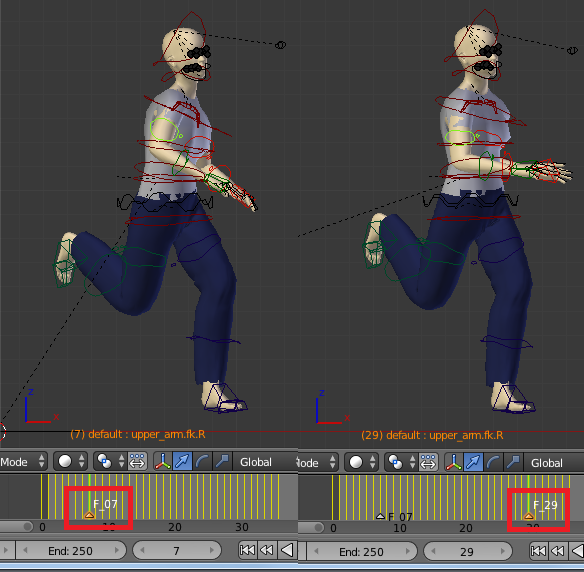Click the left timeline horizontal scrollbar handle
The height and width of the screenshot is (572, 584).
pyautogui.click(x=16, y=527)
